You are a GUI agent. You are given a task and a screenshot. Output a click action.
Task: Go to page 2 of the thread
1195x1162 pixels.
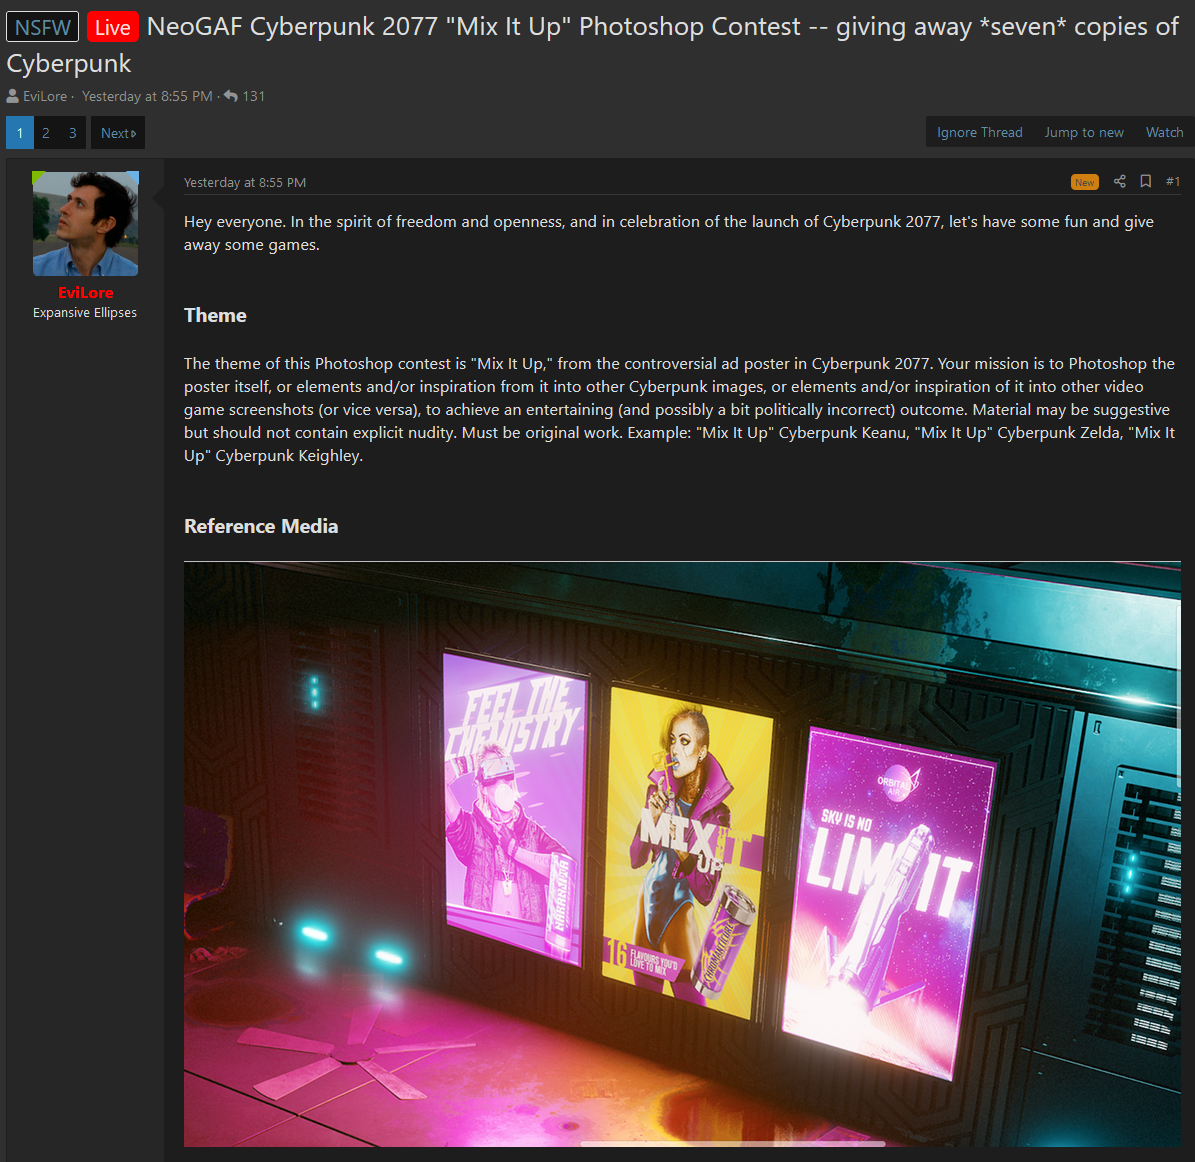pos(46,133)
